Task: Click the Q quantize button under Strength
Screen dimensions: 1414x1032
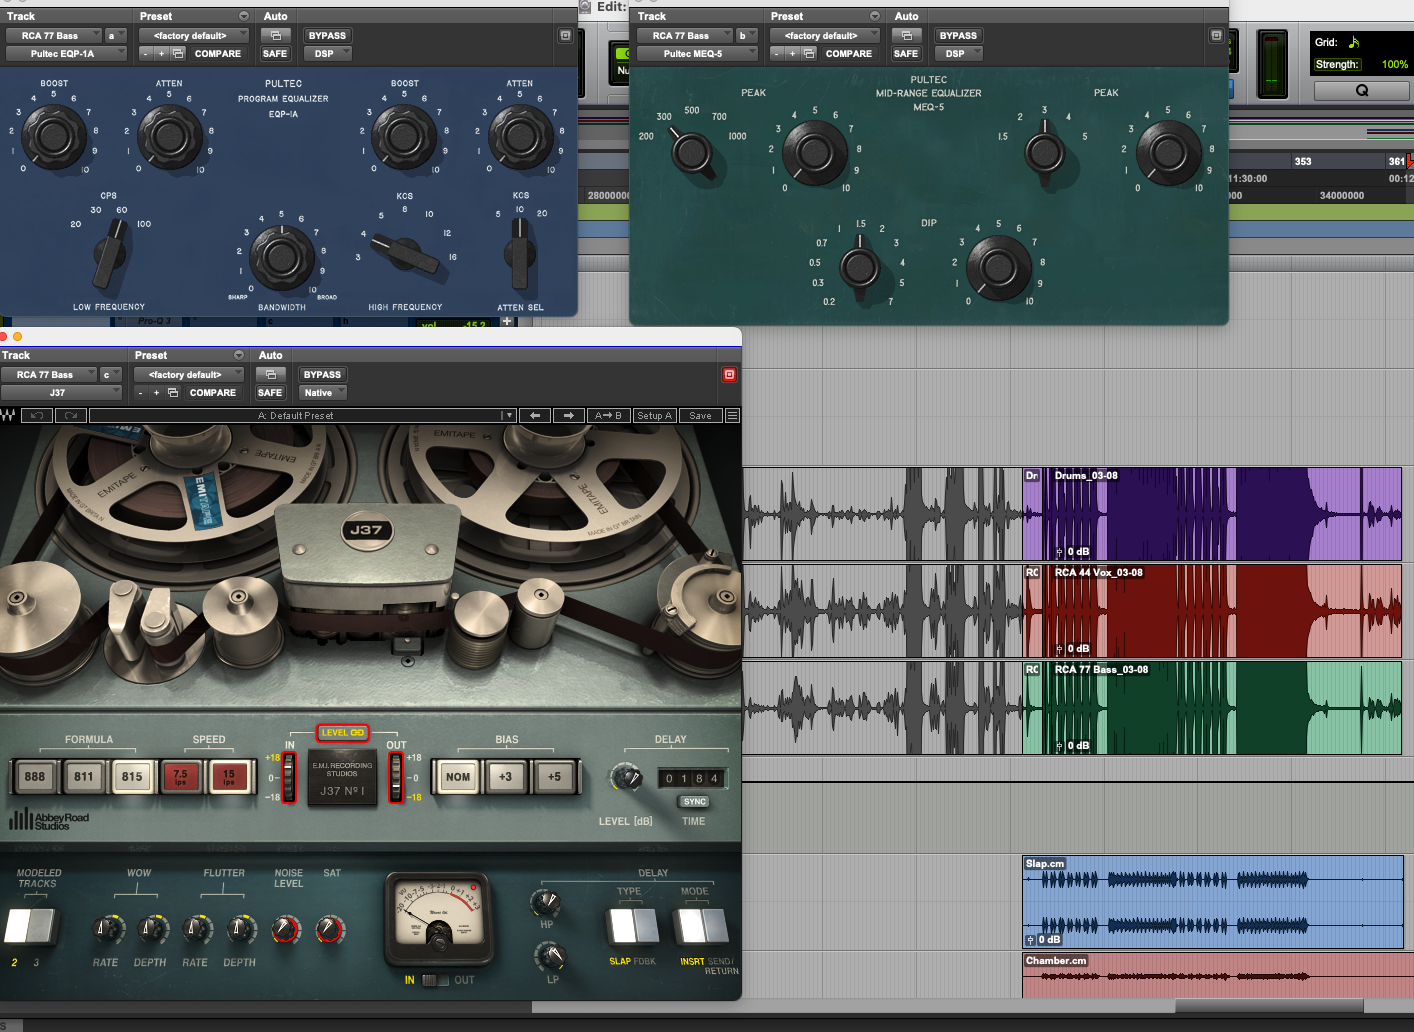Action: [1361, 90]
